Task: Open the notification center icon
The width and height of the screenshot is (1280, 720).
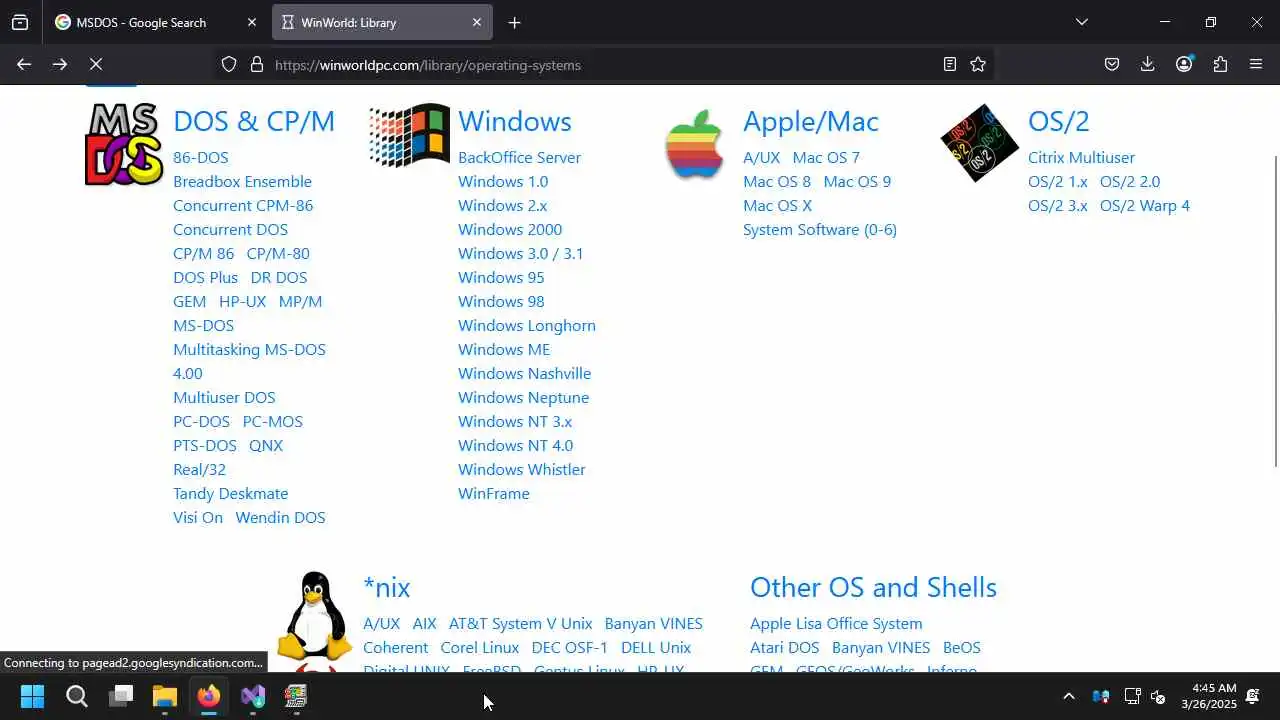Action: click(x=1253, y=696)
